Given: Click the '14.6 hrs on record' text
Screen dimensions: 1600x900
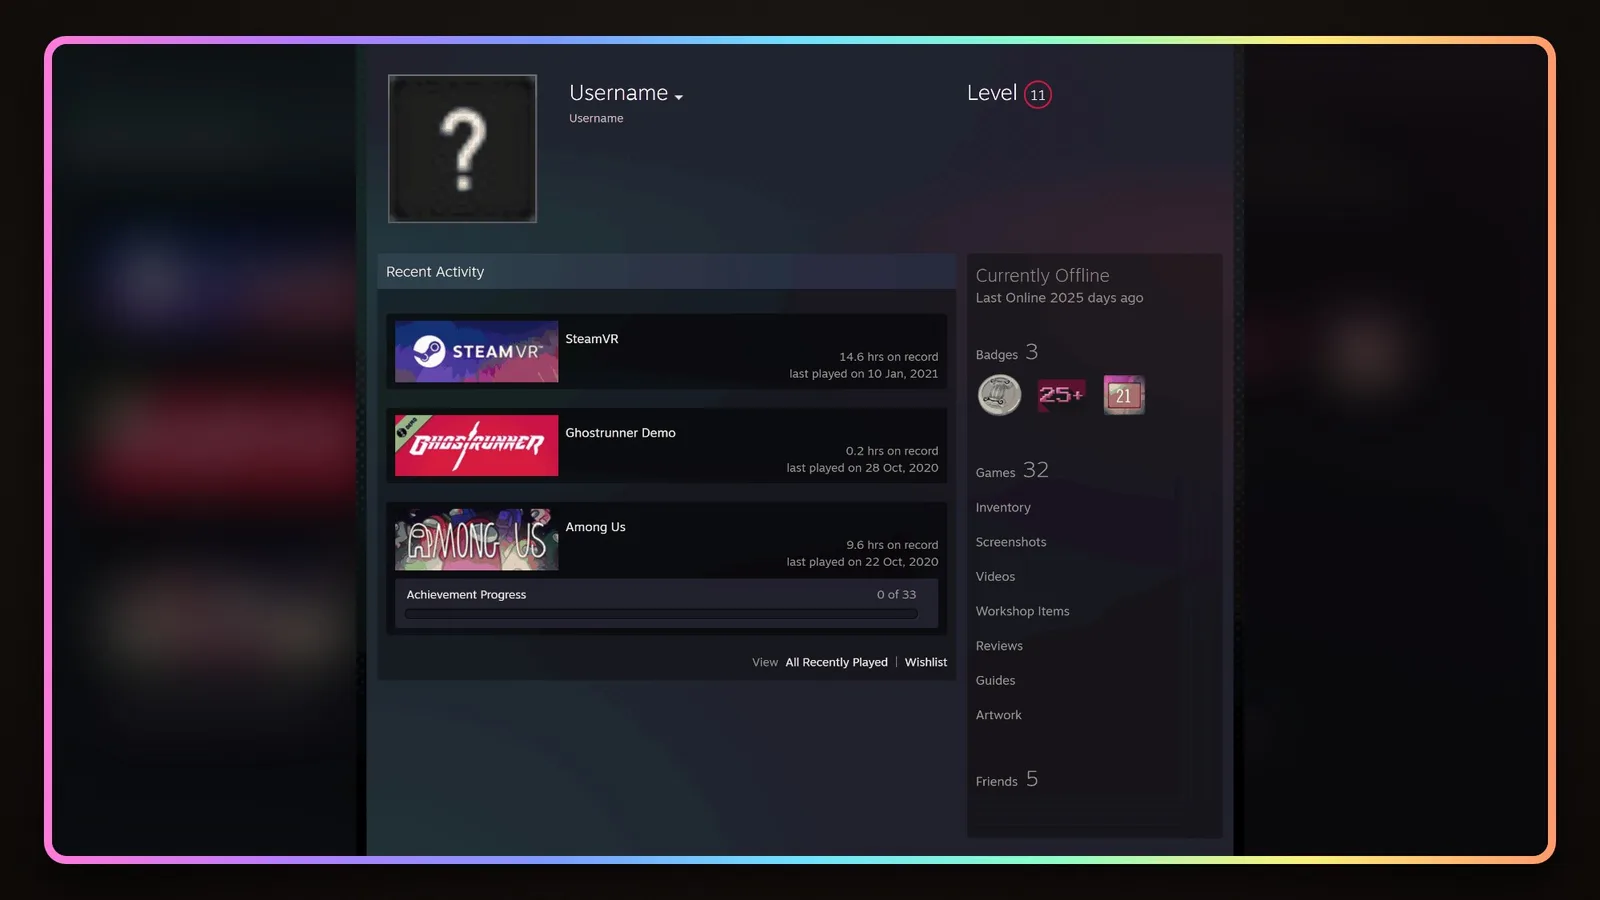Looking at the screenshot, I should [x=888, y=357].
